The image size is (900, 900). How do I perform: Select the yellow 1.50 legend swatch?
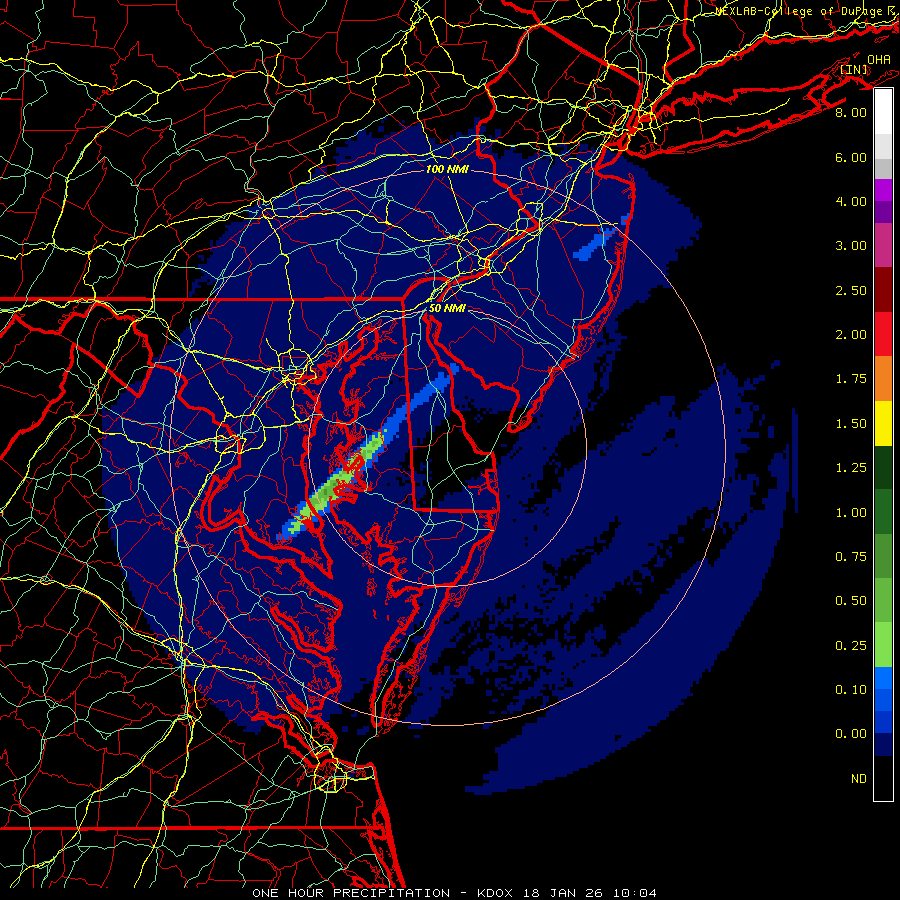tap(883, 423)
